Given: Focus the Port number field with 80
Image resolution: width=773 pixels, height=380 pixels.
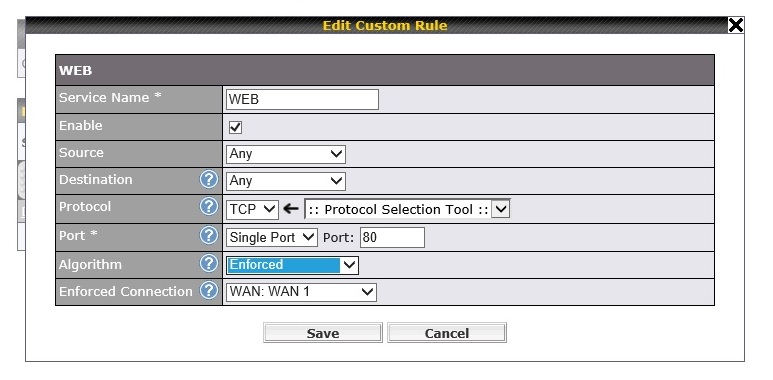Looking at the screenshot, I should pos(392,238).
